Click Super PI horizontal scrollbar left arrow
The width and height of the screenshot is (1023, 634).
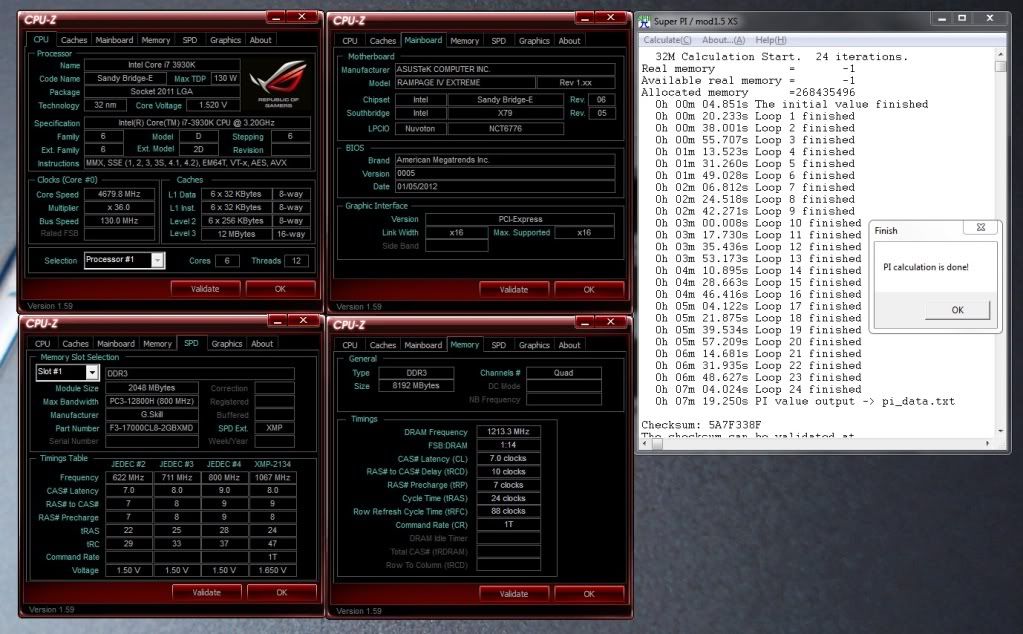tap(645, 444)
